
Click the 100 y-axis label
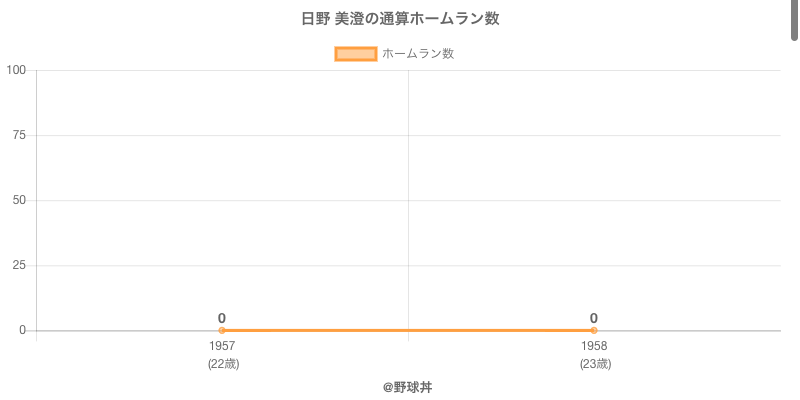(x=16, y=70)
